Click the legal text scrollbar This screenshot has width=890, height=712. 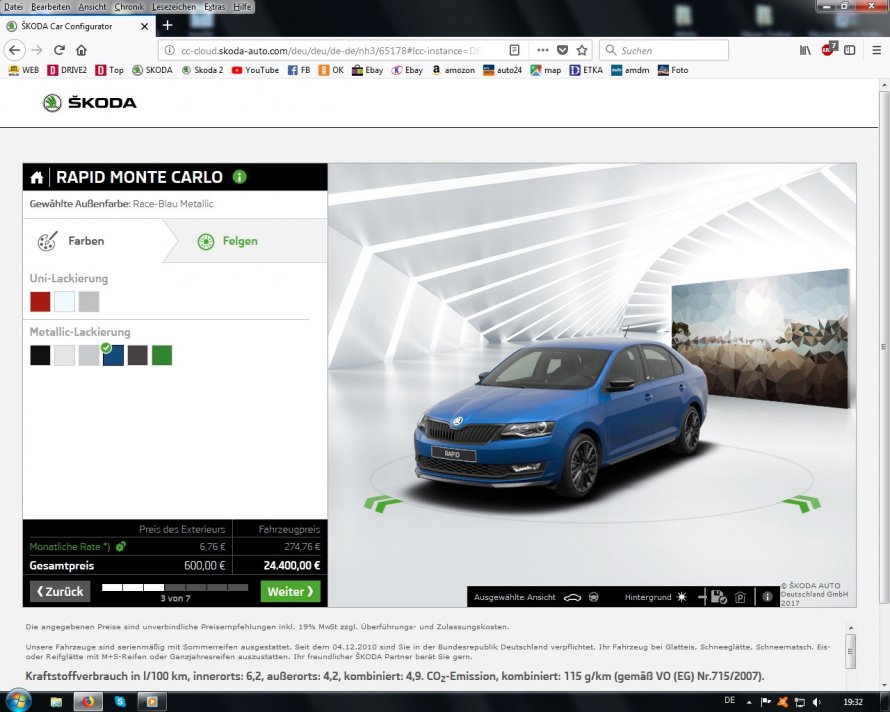[850, 651]
